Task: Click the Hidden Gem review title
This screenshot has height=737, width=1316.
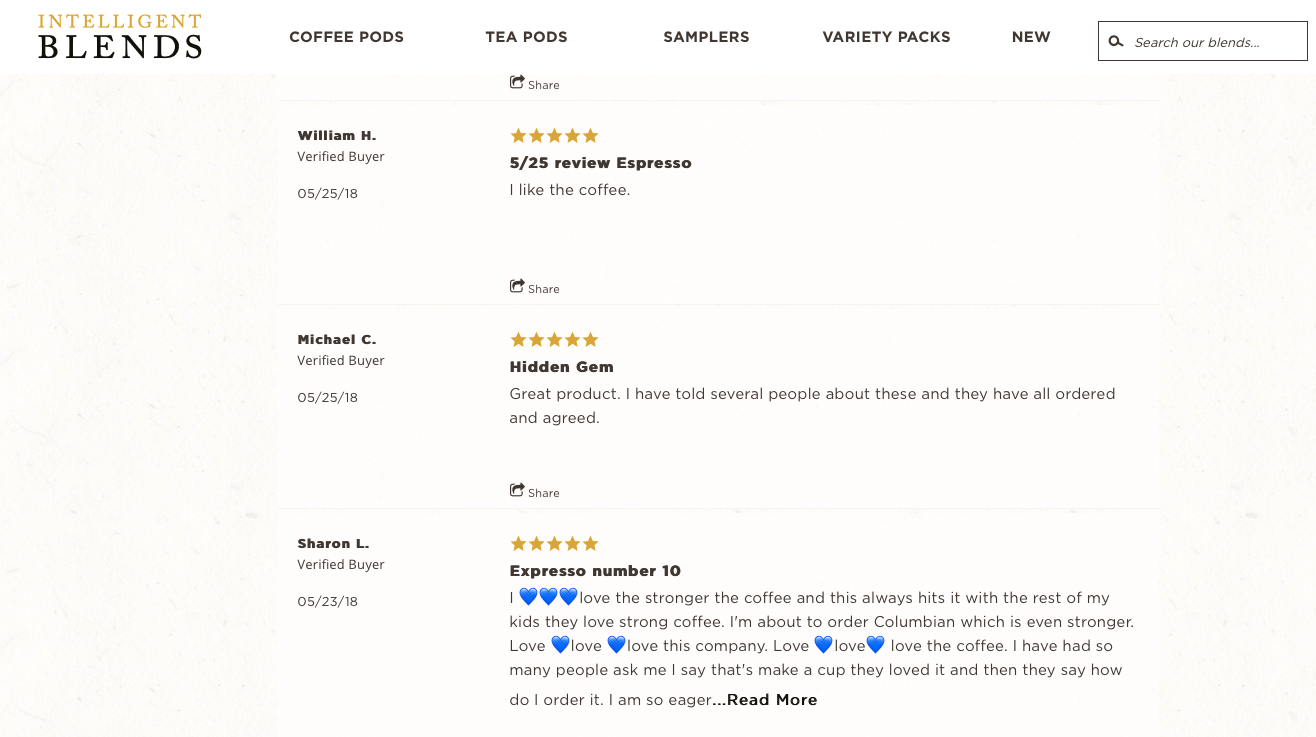Action: pos(561,367)
